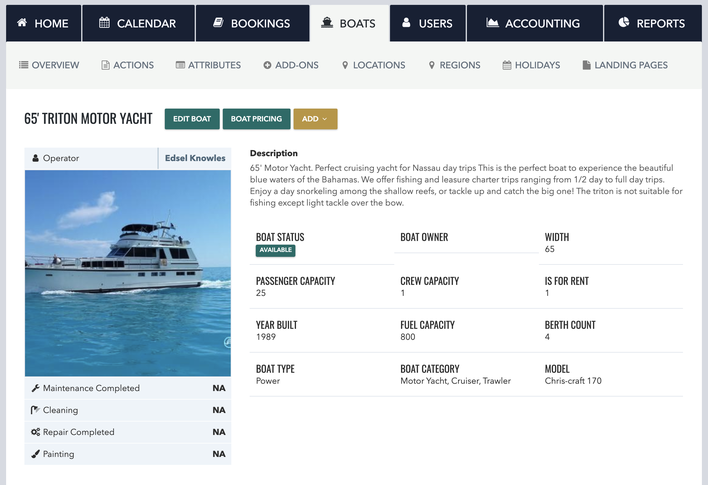Image resolution: width=708 pixels, height=485 pixels.
Task: Click the Available status badge
Action: point(275,251)
